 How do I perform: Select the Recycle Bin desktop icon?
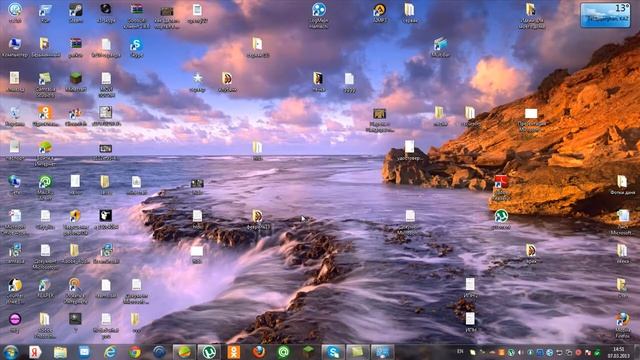15,116
